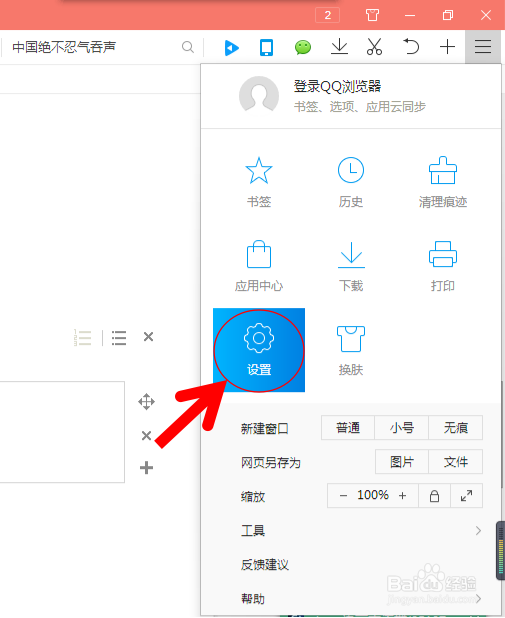This screenshot has width=505, height=618.
Task: Toggle the zoom lock icon
Action: coord(434,496)
